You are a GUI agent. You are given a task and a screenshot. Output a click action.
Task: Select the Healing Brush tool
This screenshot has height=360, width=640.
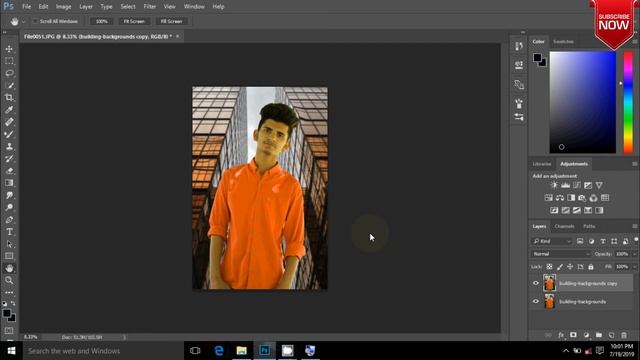tap(9, 122)
